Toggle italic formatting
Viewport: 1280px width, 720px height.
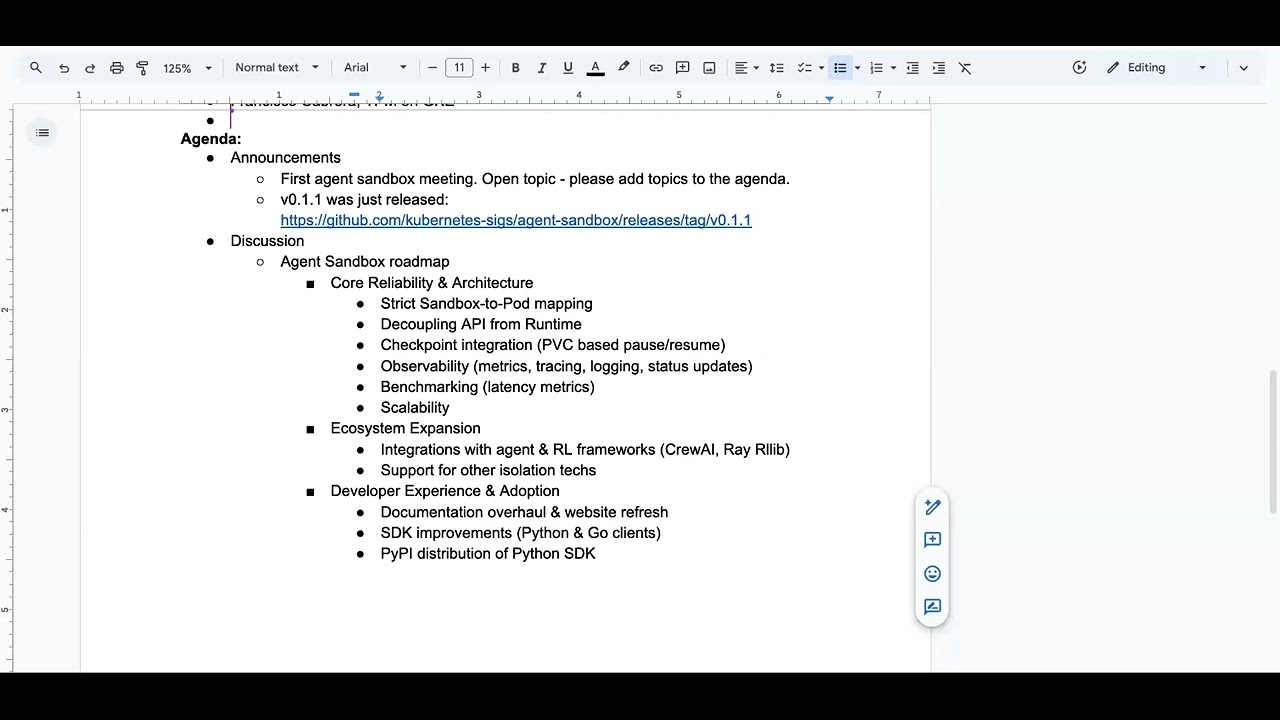coord(541,68)
